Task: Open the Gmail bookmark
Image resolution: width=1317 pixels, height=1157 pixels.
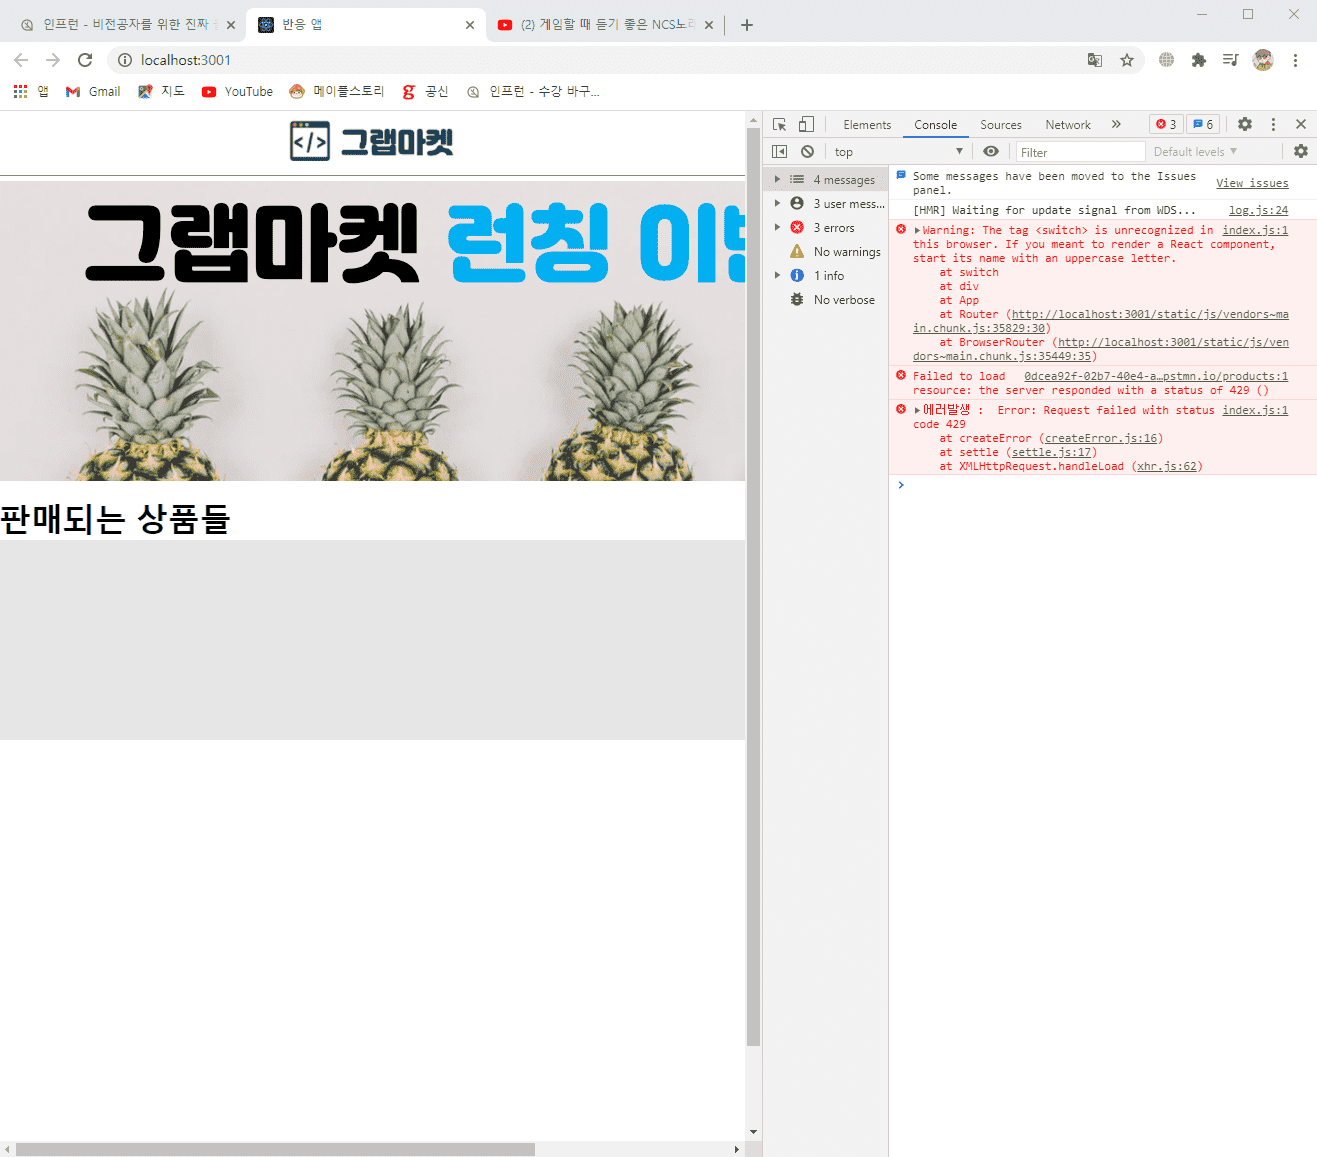Action: [x=93, y=91]
